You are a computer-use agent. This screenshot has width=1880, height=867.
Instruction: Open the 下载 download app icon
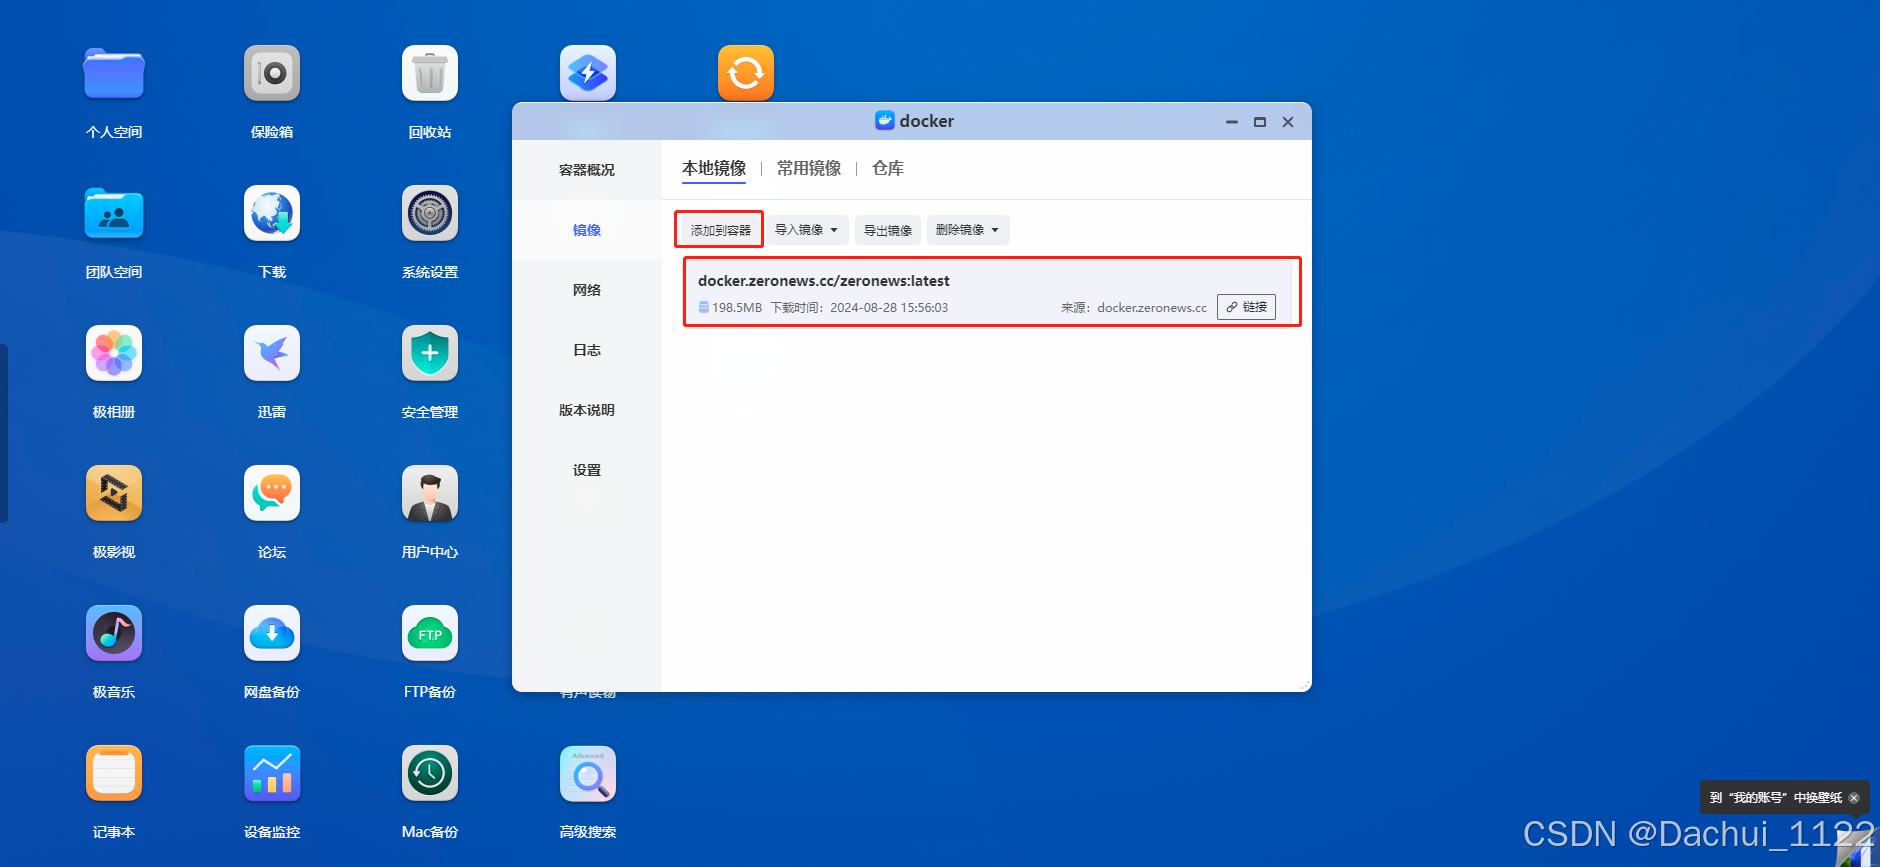[272, 213]
